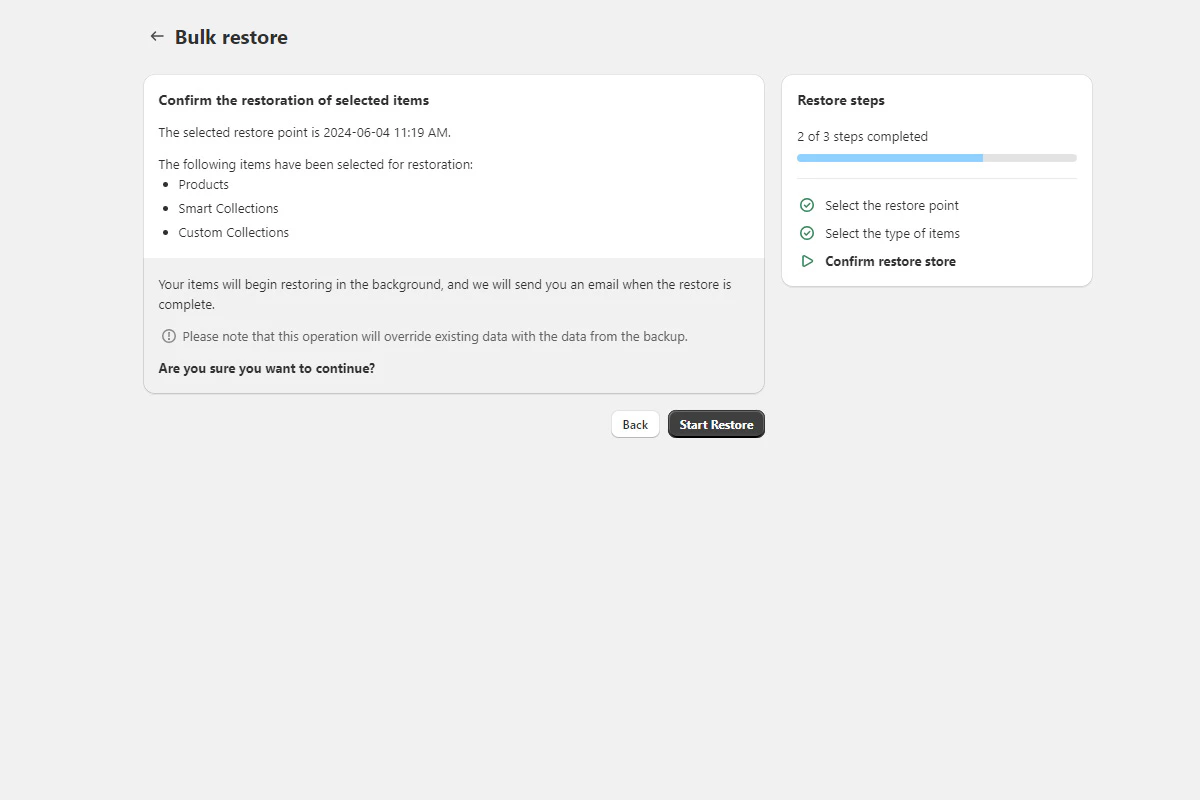Click the Restore steps panel header

[x=841, y=100]
